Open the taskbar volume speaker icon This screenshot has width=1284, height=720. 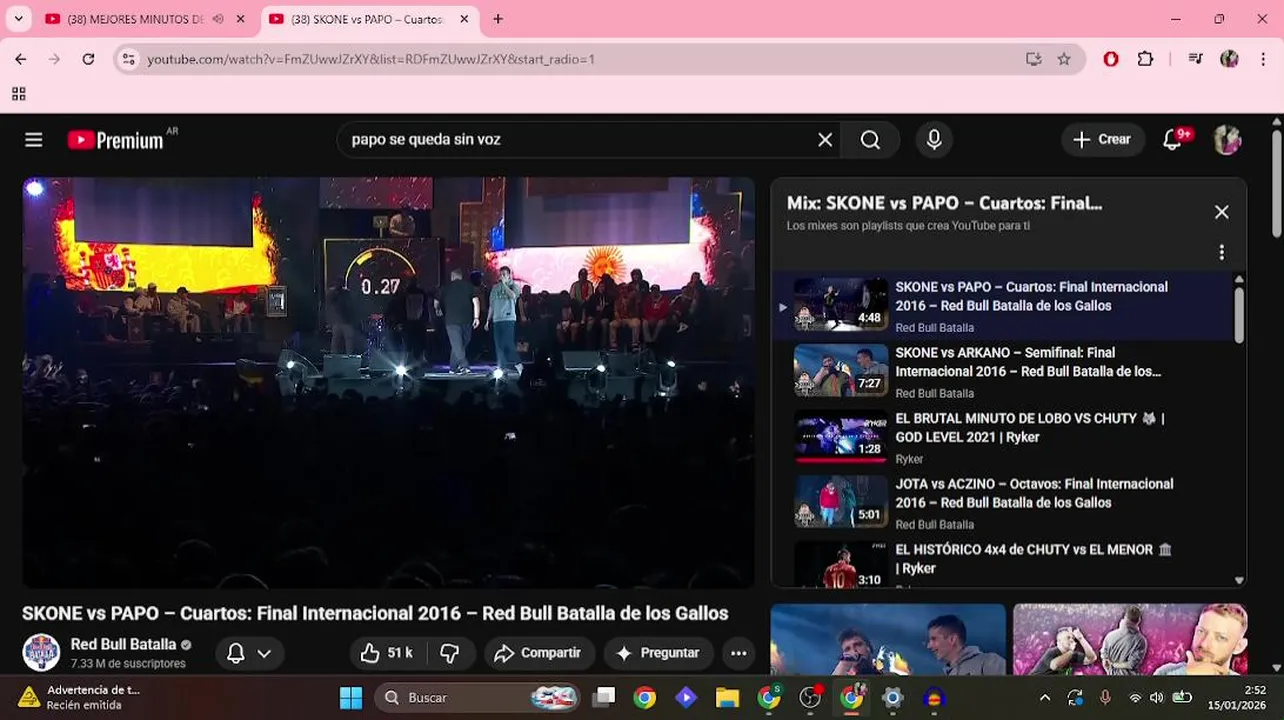1157,698
